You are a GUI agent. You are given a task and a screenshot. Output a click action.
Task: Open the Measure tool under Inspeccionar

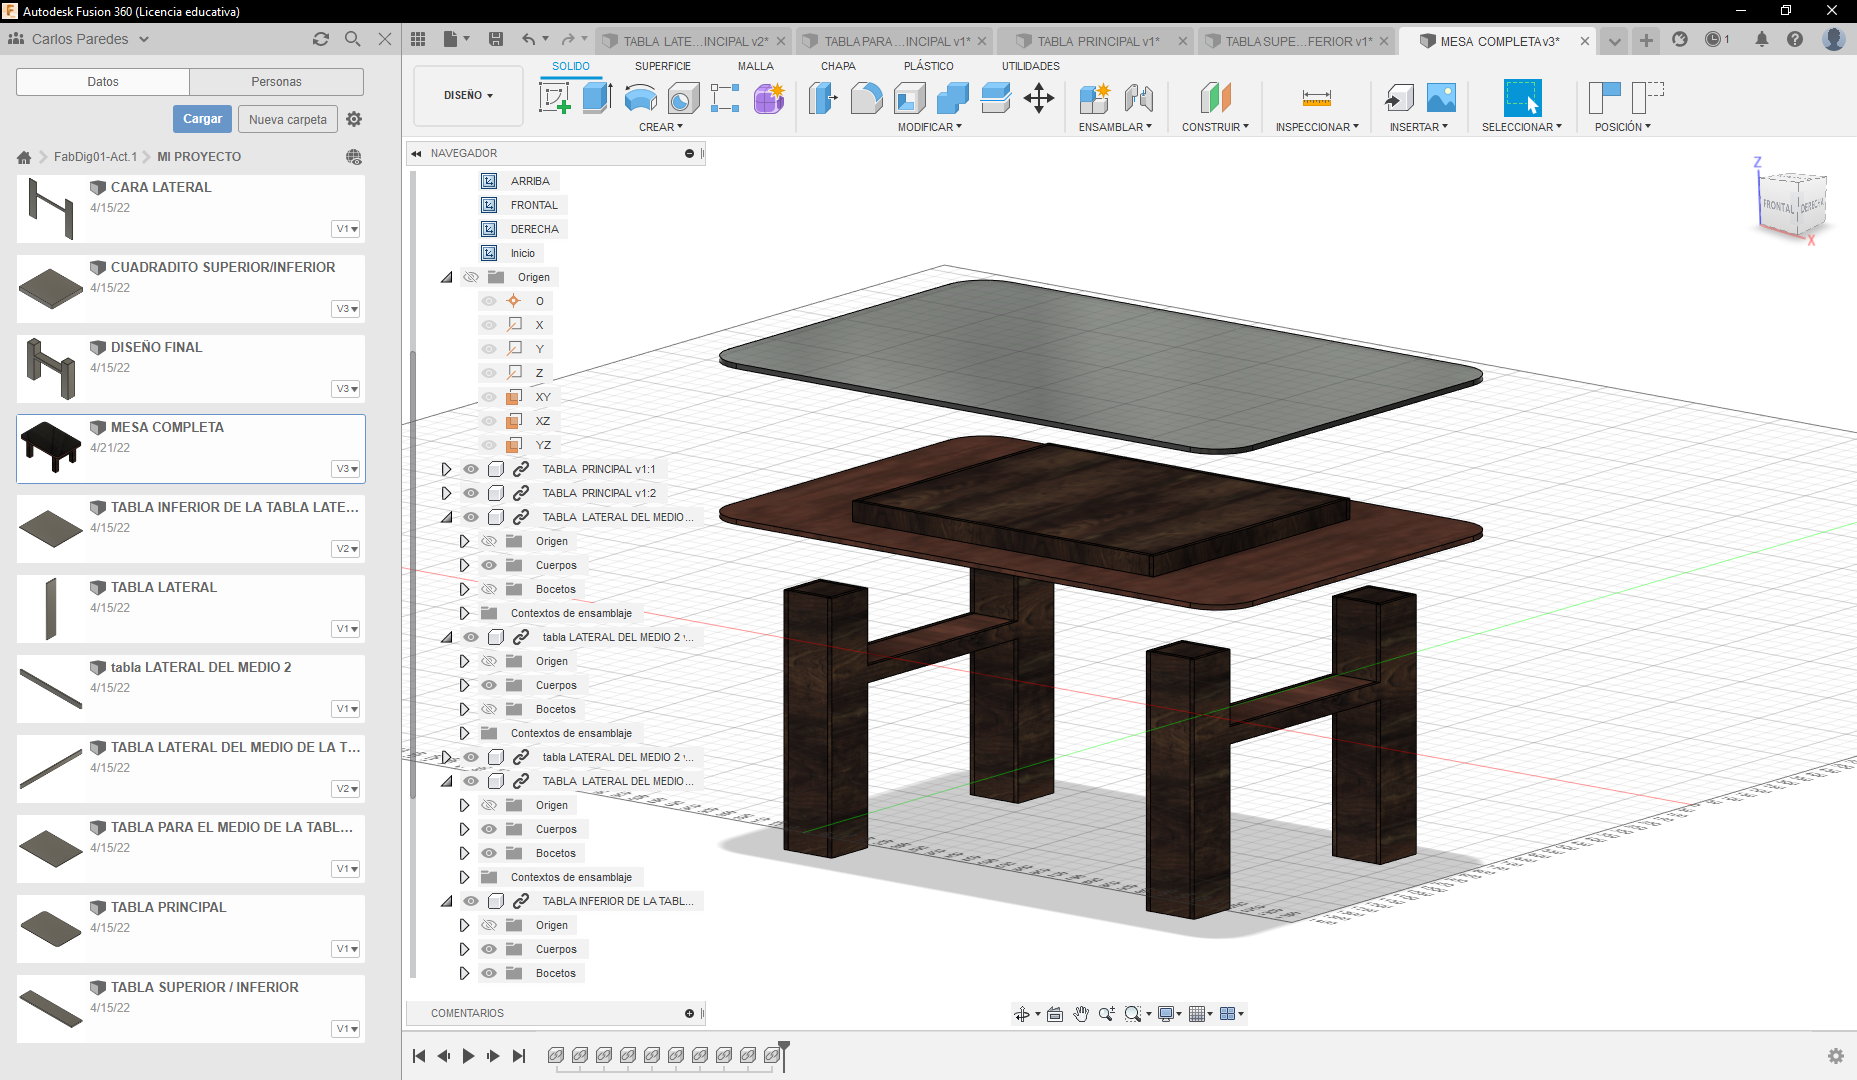[x=1316, y=99]
